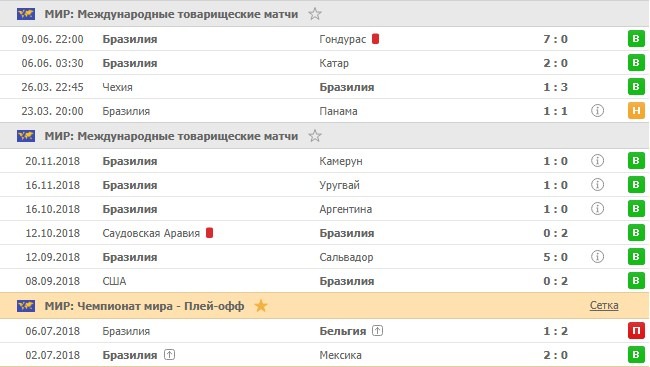The image size is (650, 367).
Task: Click red П badge for Бельгия match
Action: [x=636, y=331]
